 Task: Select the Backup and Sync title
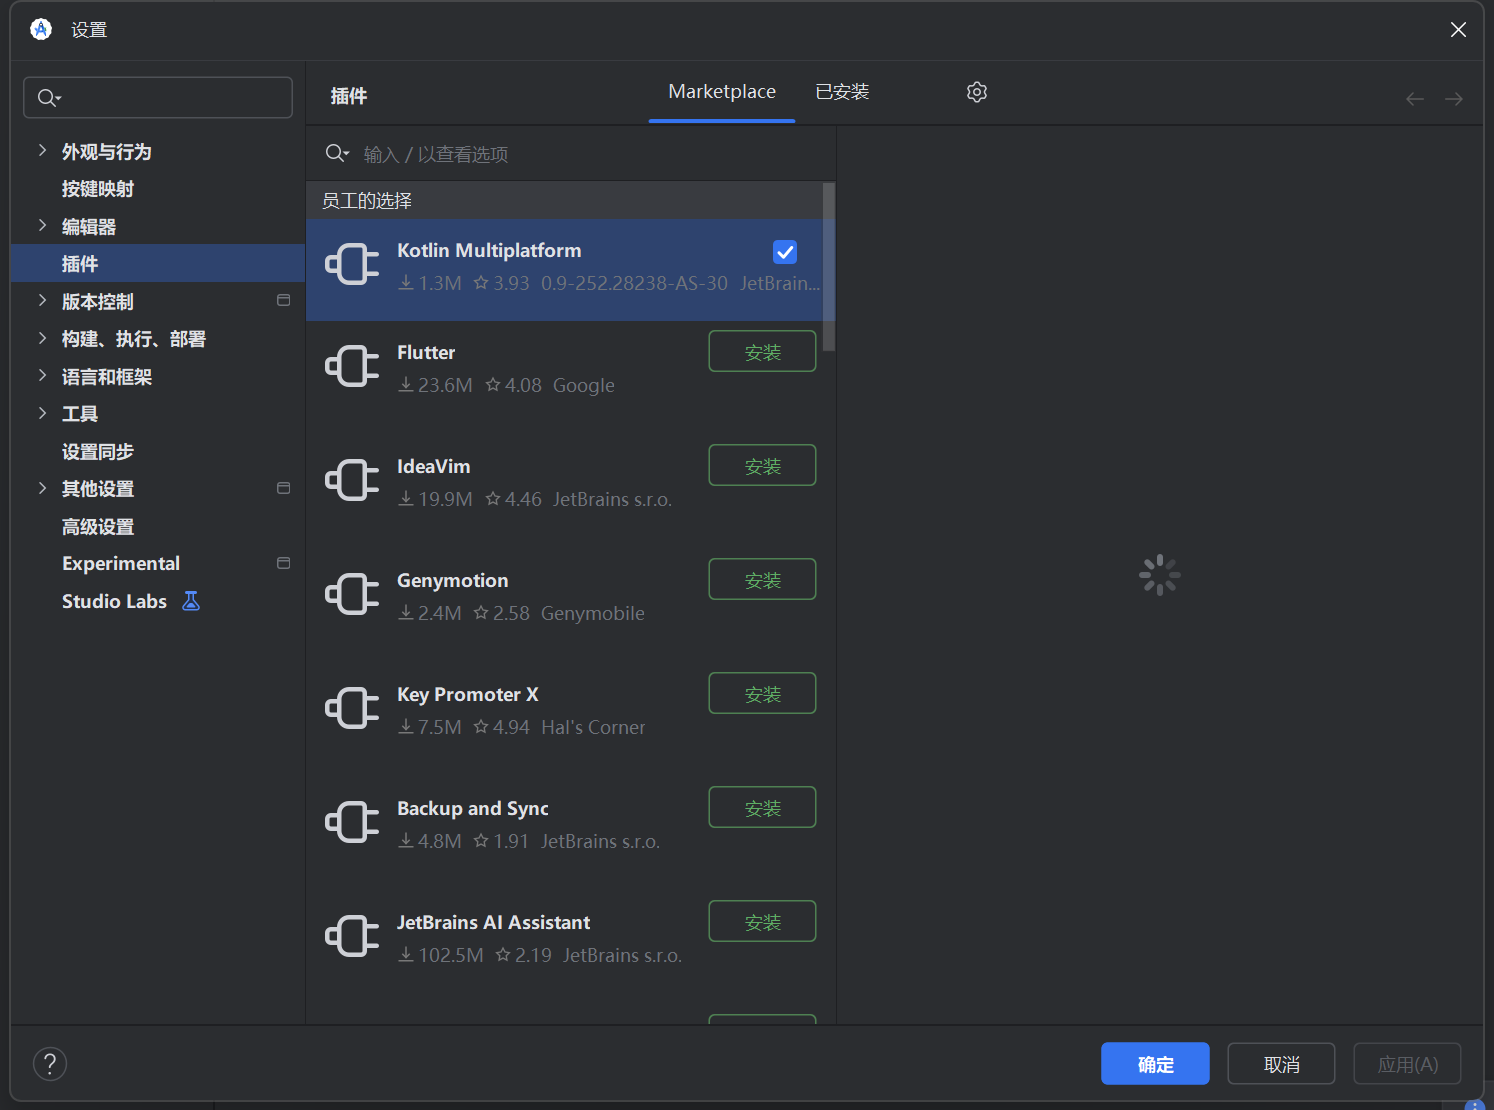pos(472,808)
